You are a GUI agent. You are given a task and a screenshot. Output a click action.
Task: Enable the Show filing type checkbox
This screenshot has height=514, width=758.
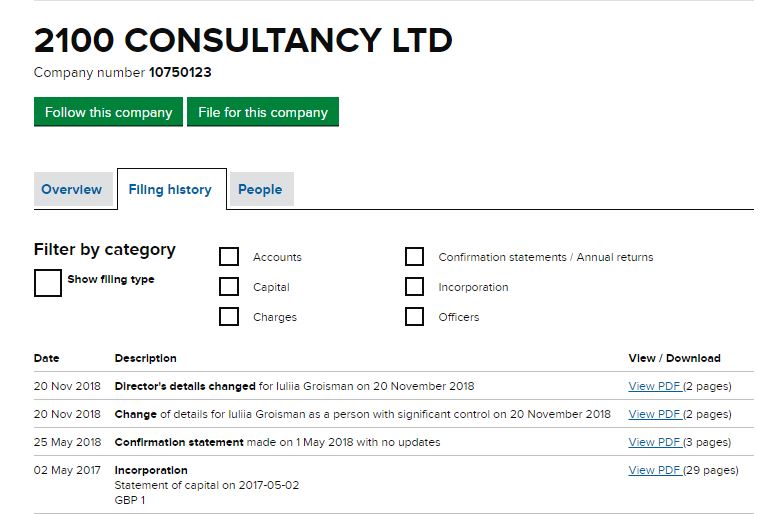(48, 282)
